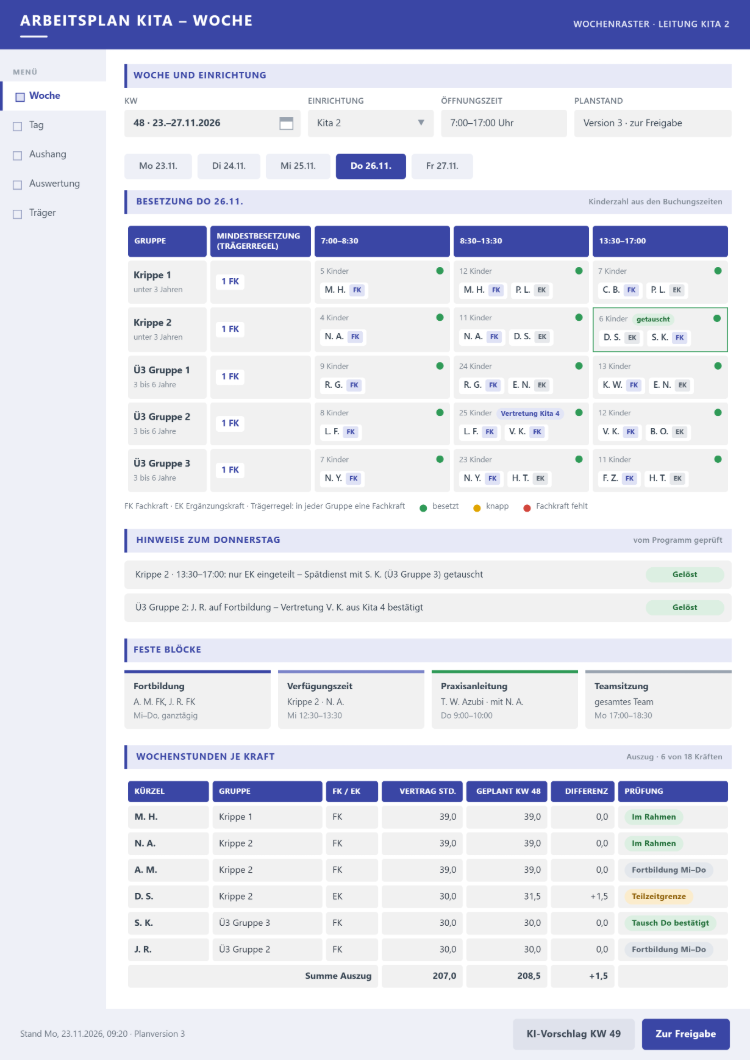Switch to Di 24.11. day tab
This screenshot has height=1060, width=750.
pos(229,166)
